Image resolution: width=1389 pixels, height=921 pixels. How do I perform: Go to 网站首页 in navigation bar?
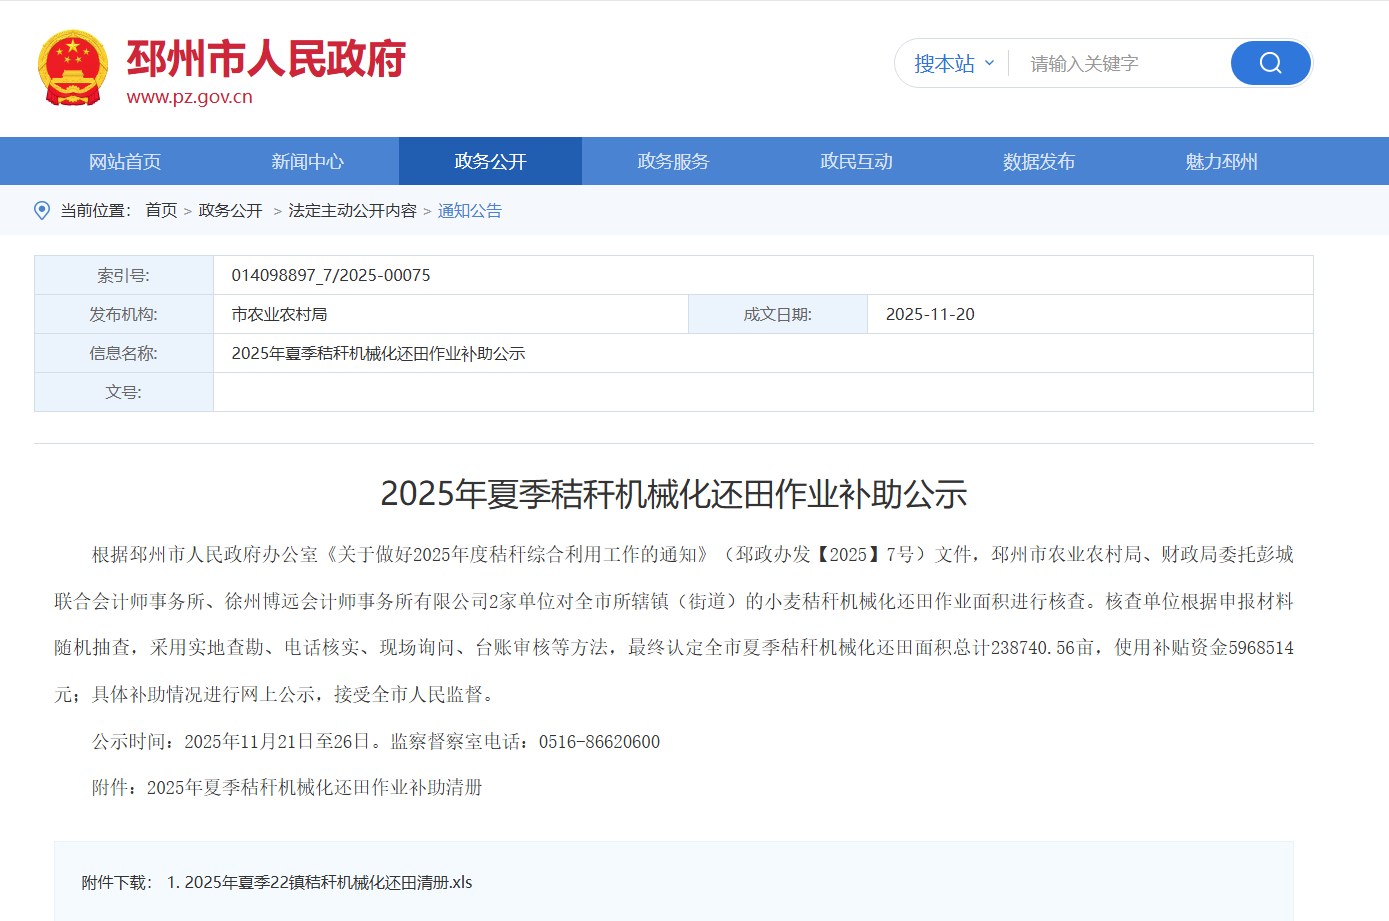[125, 162]
